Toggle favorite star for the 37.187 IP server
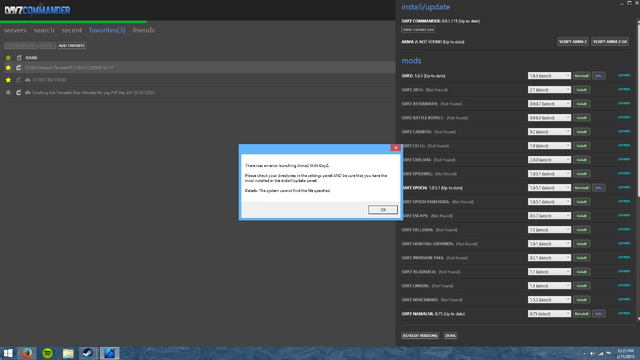This screenshot has width=640, height=360. (x=8, y=80)
